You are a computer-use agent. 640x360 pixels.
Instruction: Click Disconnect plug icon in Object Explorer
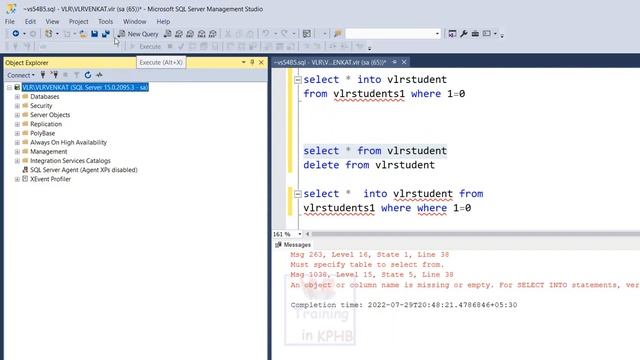[x=54, y=75]
